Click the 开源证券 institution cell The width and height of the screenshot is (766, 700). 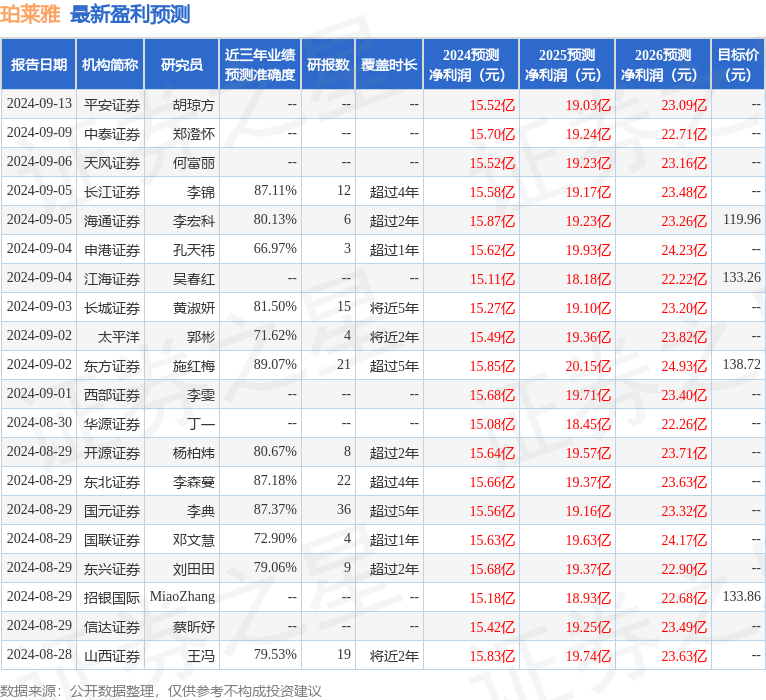point(112,453)
